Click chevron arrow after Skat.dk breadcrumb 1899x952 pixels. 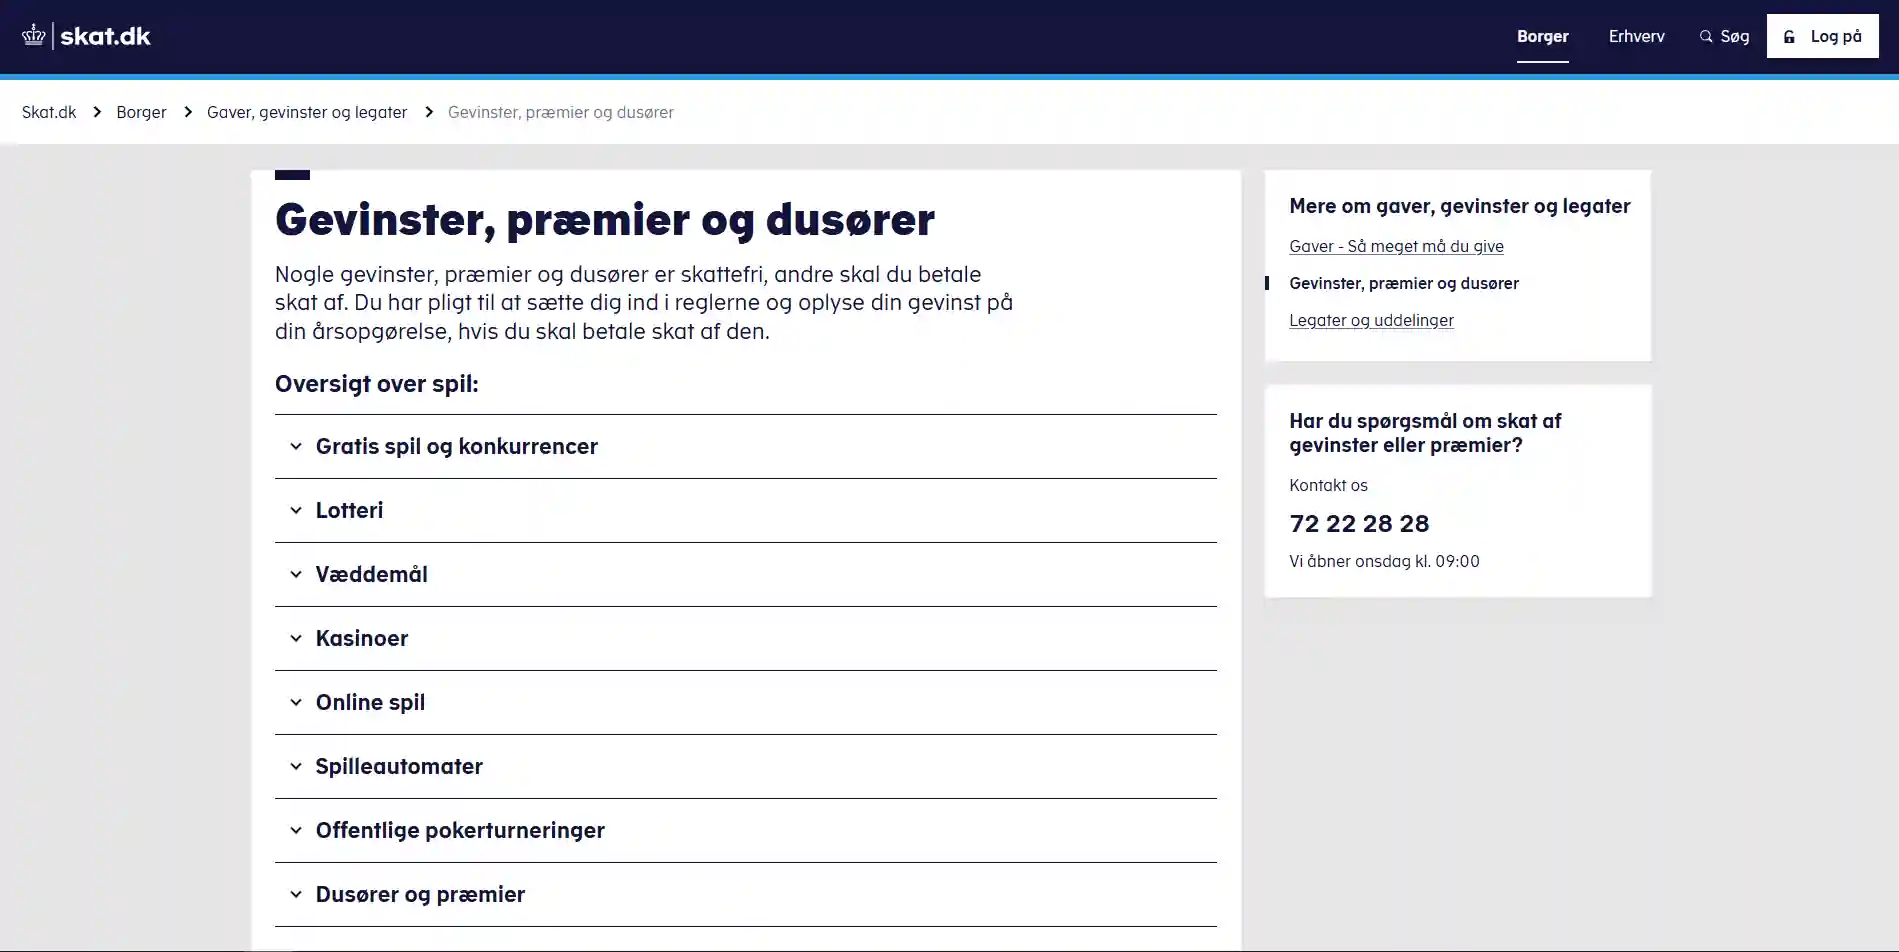97,112
